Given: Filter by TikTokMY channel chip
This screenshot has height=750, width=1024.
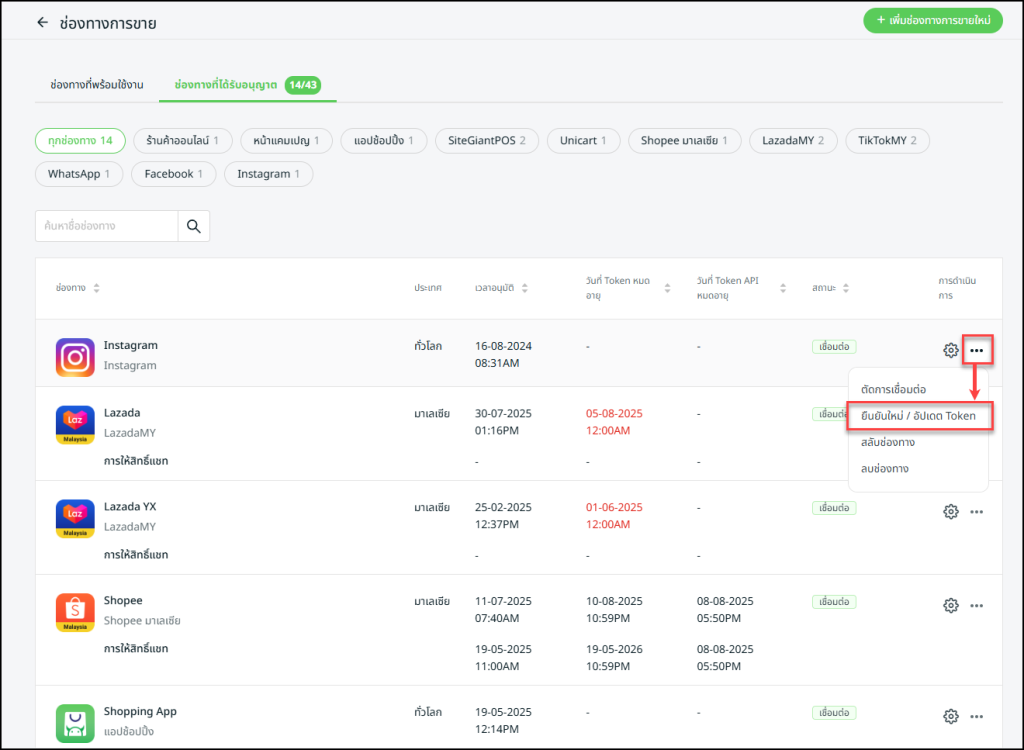Looking at the screenshot, I should [886, 141].
